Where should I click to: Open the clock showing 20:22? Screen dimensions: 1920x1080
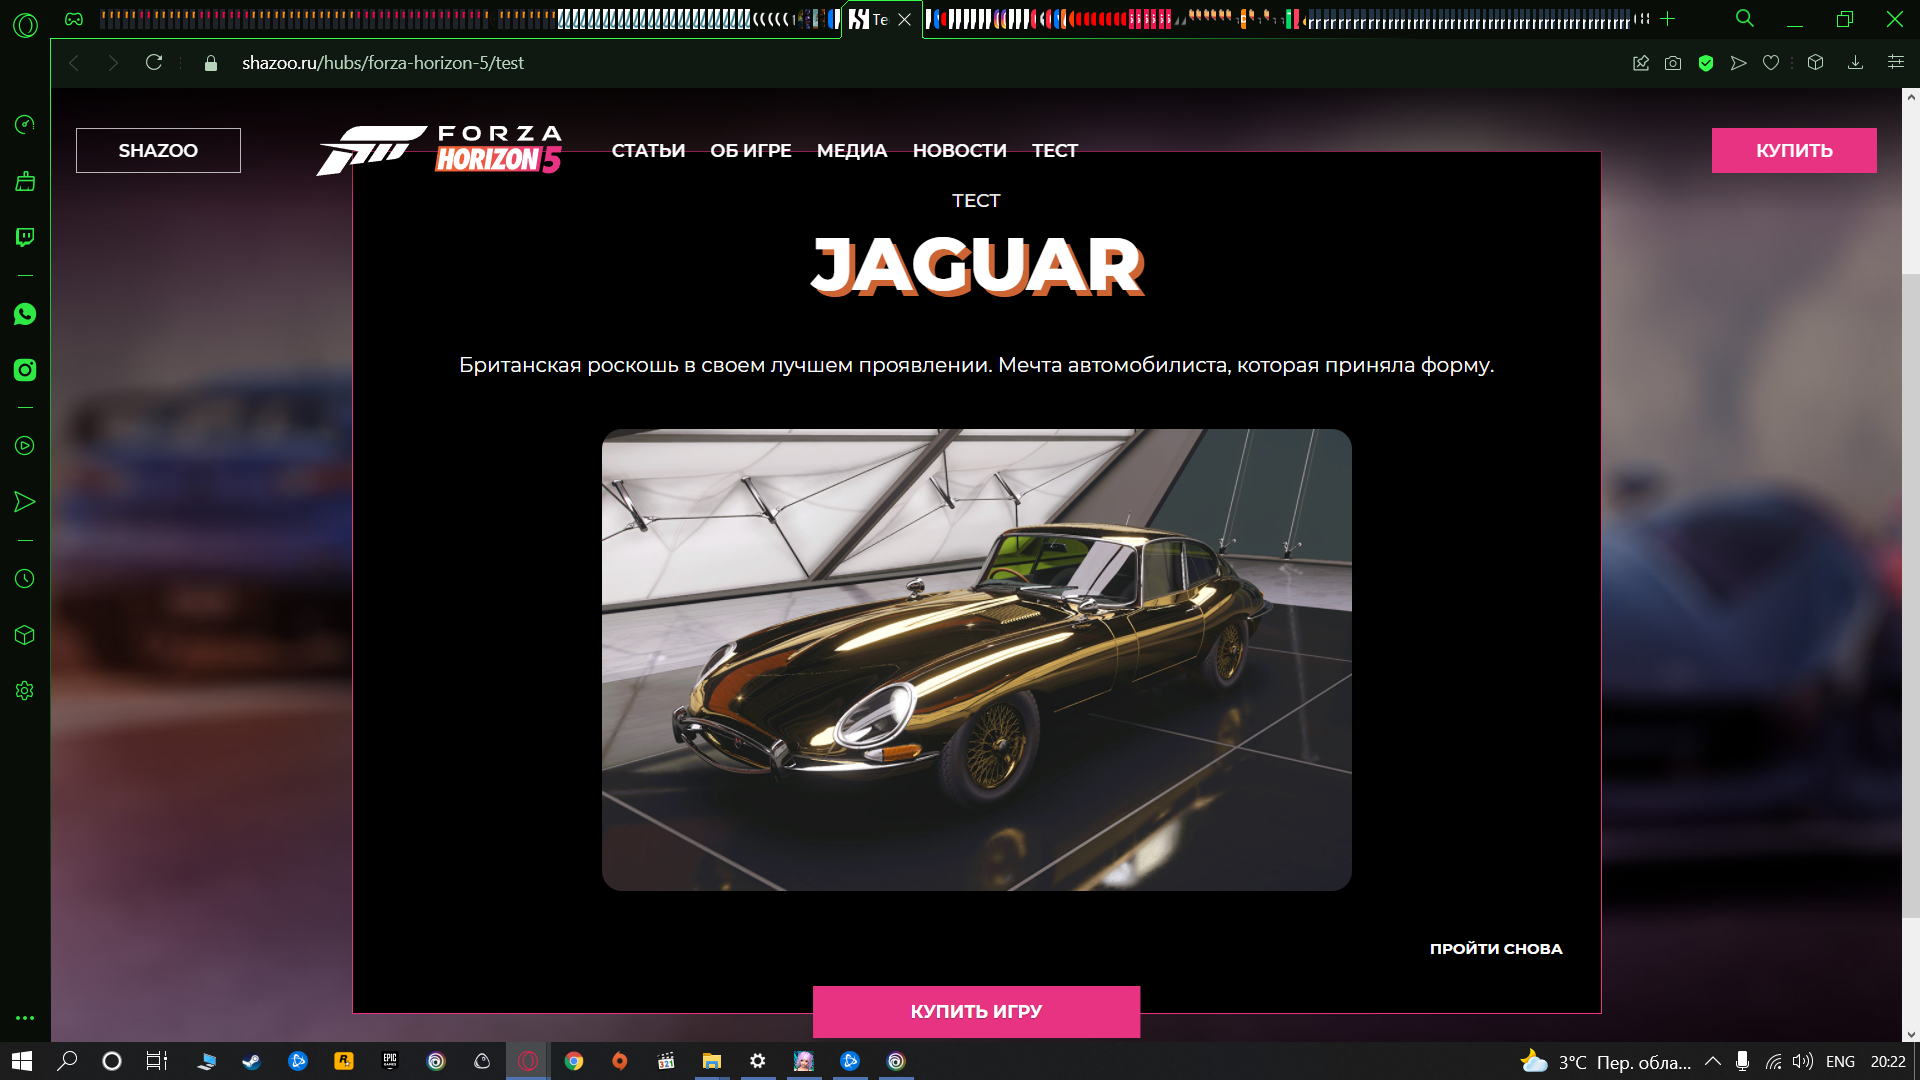pyautogui.click(x=1888, y=1062)
